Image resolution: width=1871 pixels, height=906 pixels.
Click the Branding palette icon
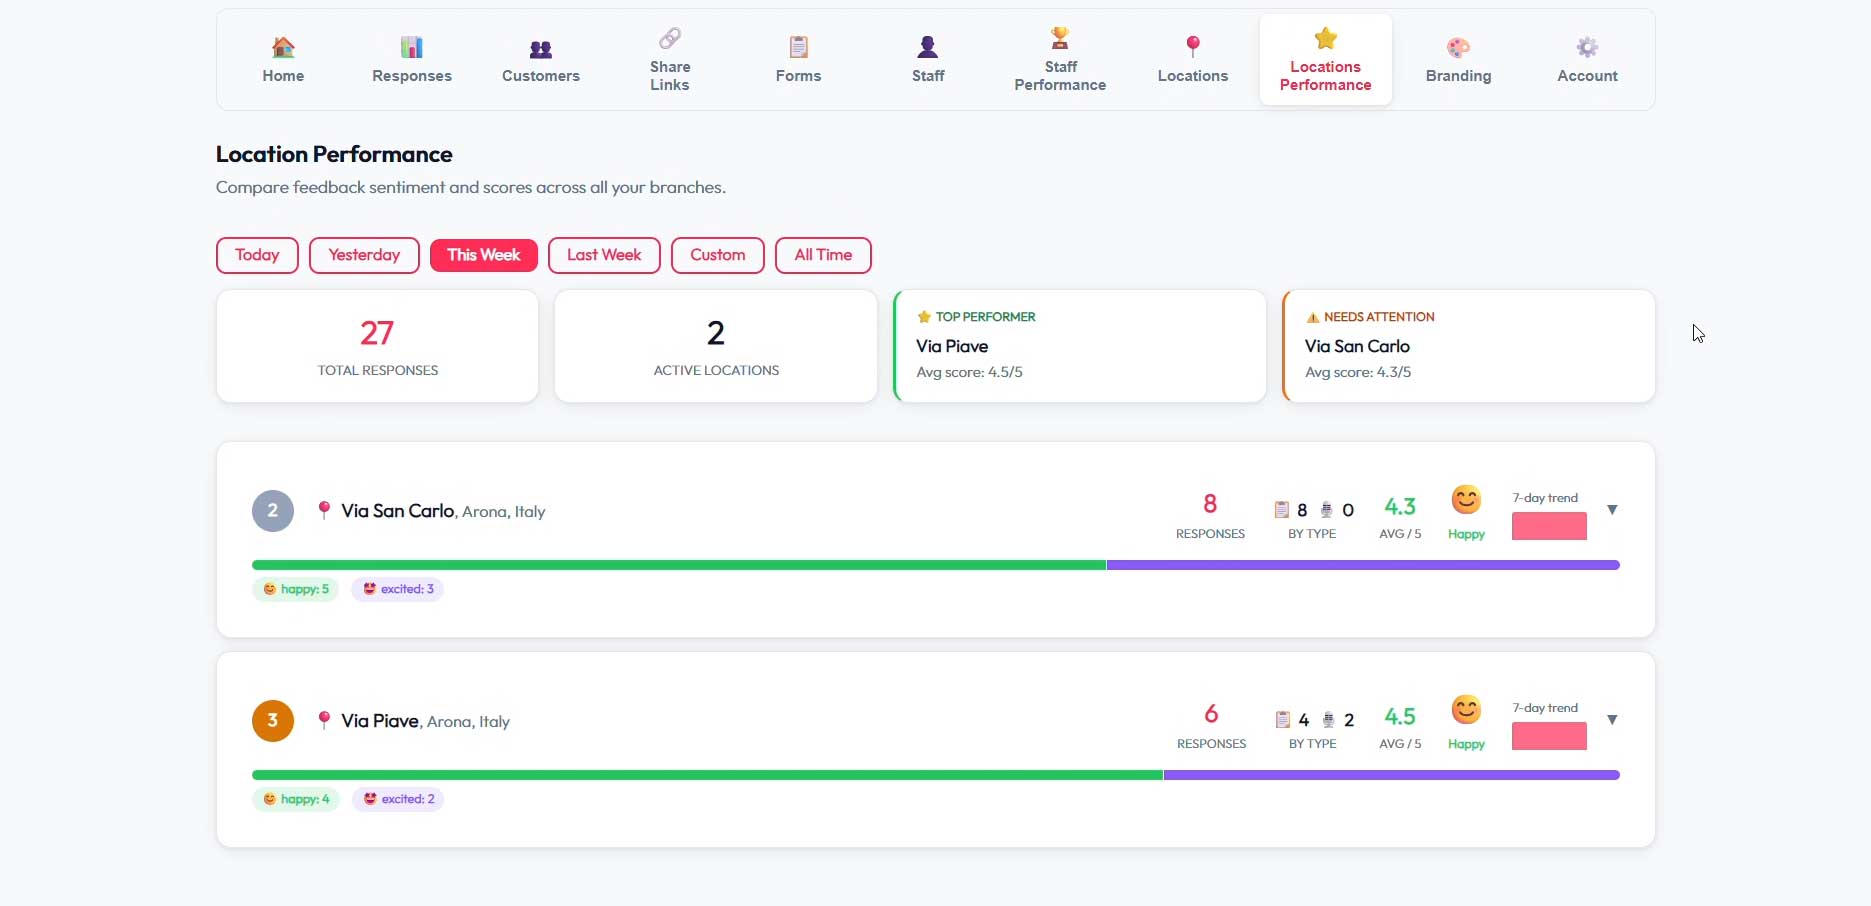point(1458,47)
